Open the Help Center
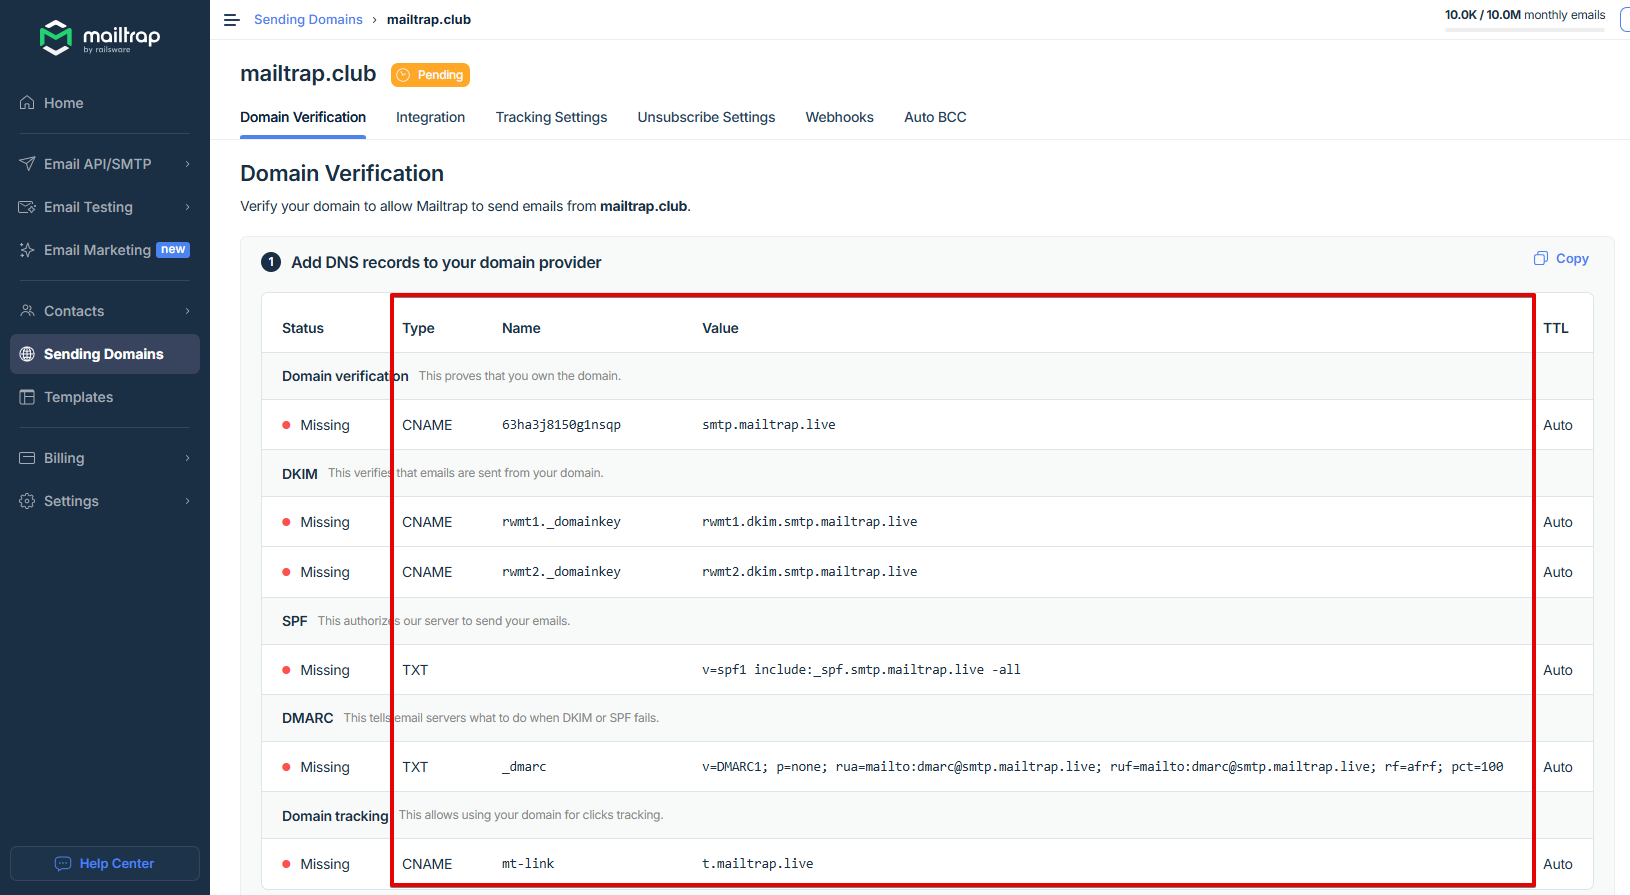The width and height of the screenshot is (1630, 895). point(105,863)
